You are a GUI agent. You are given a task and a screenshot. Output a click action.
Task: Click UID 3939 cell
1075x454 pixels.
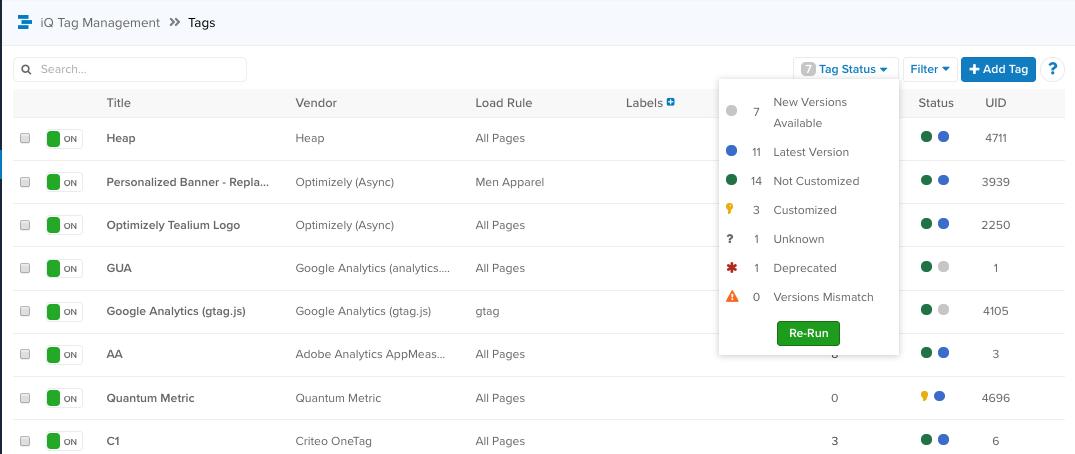(995, 182)
